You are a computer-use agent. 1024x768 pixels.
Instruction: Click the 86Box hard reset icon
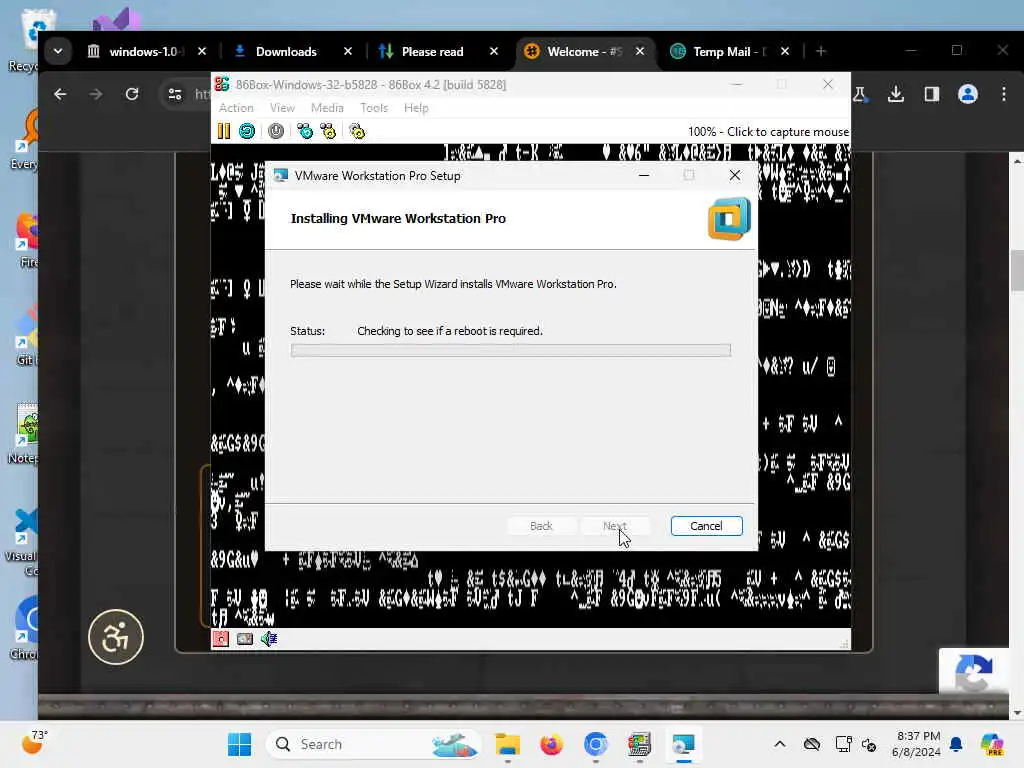pos(247,131)
